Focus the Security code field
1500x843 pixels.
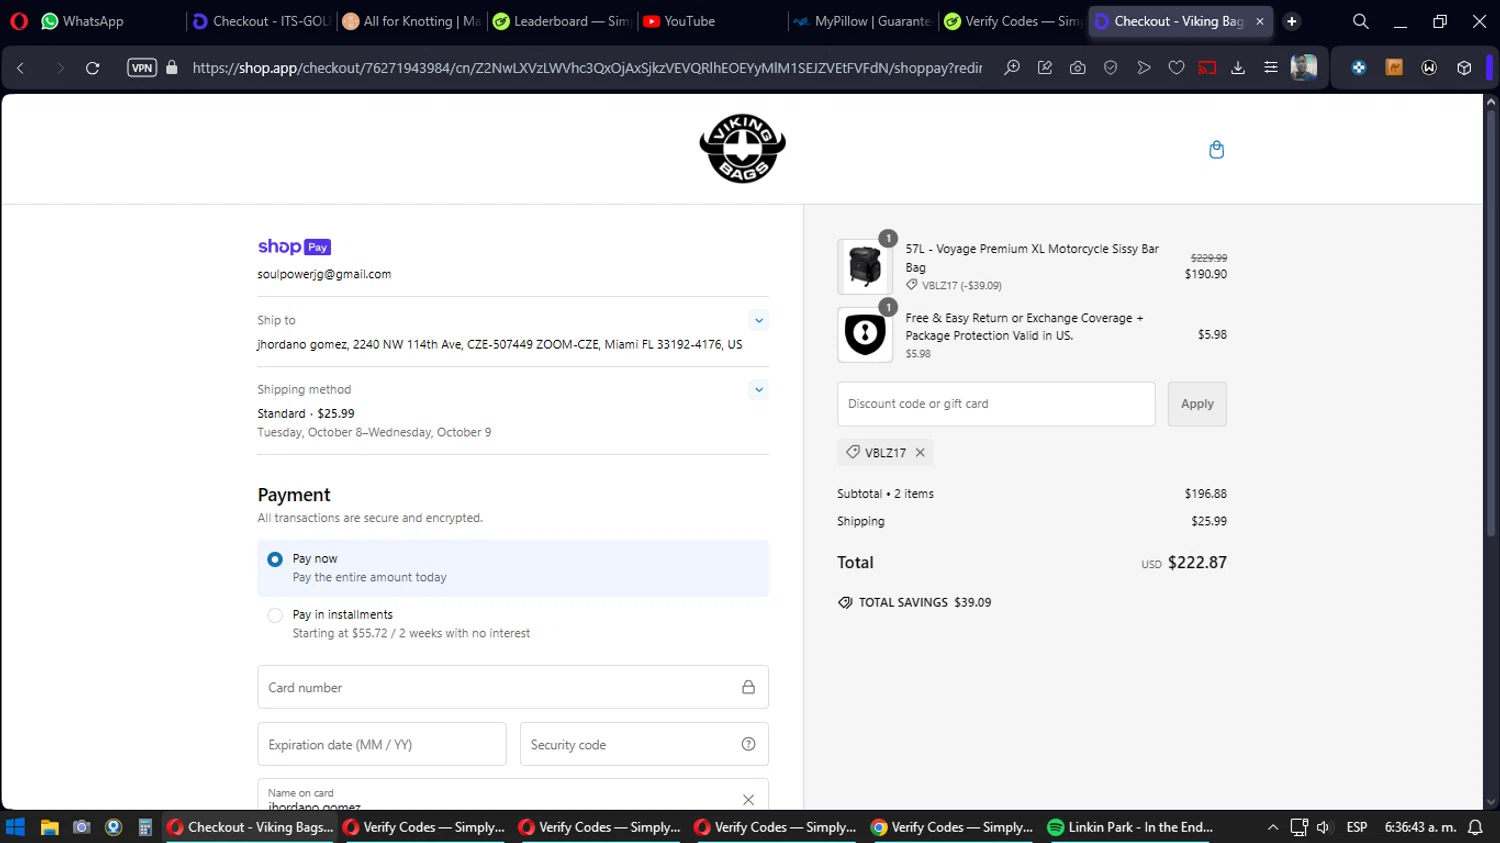644,745
